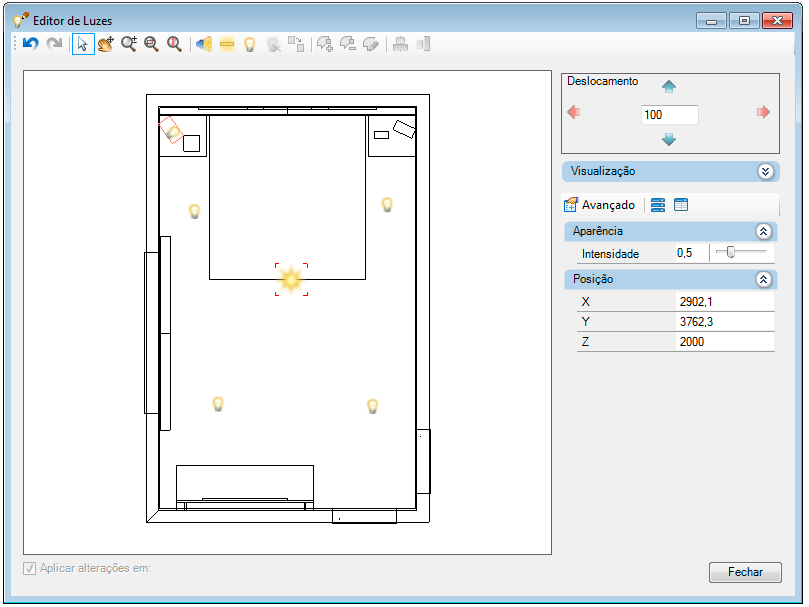This screenshot has width=809, height=607.
Task: Click the edit group pencil icon
Action: pos(371,44)
